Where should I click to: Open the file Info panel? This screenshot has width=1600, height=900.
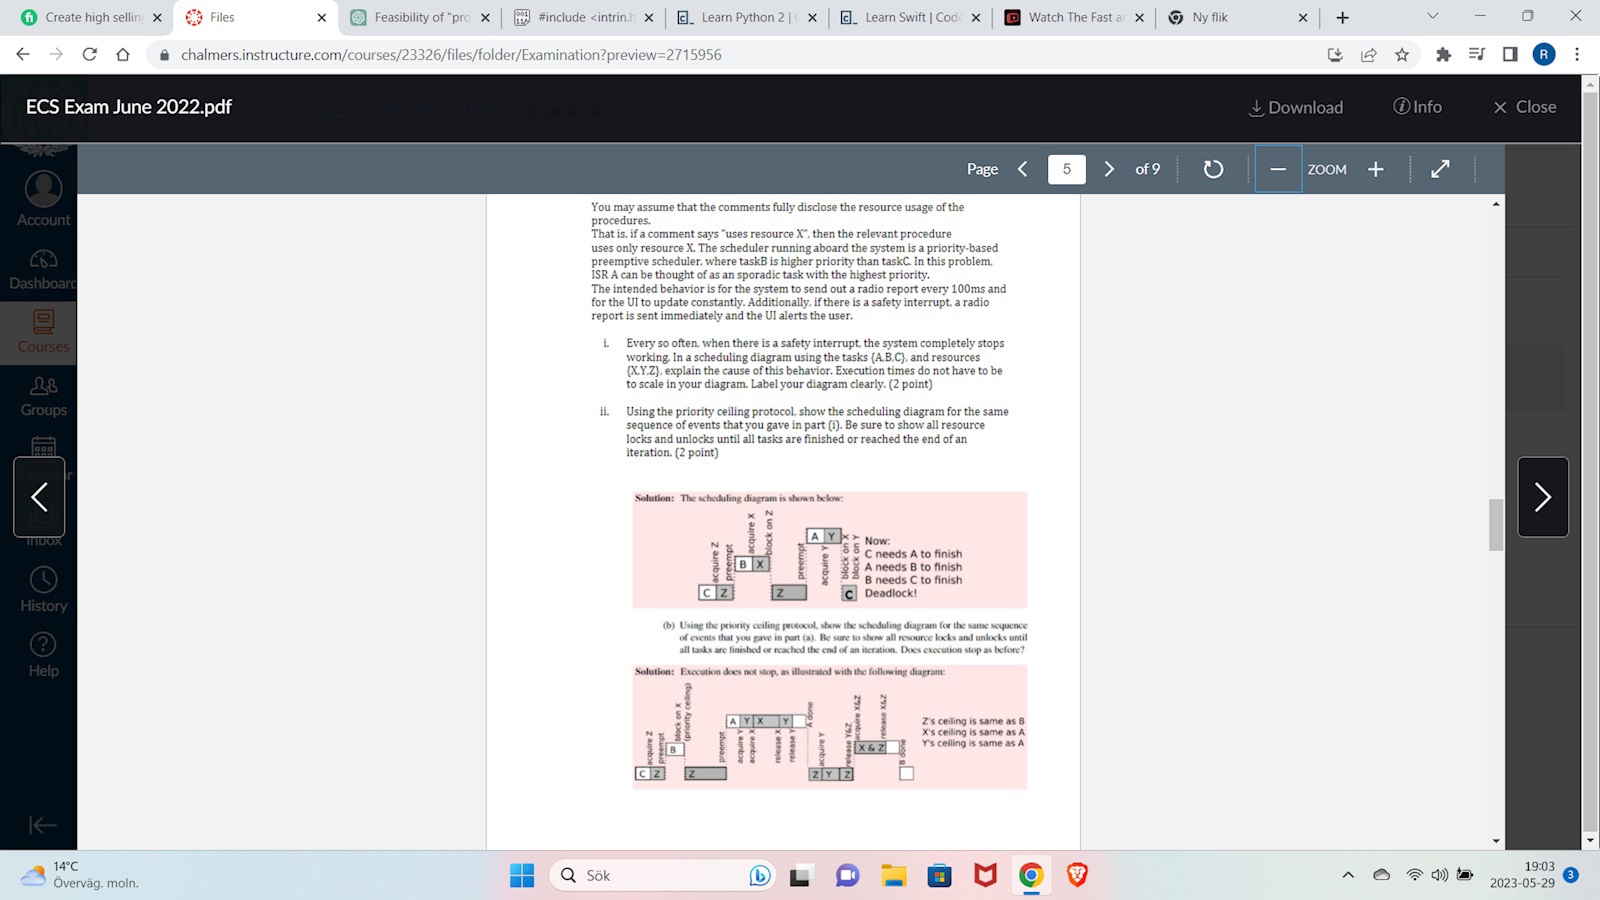1417,107
